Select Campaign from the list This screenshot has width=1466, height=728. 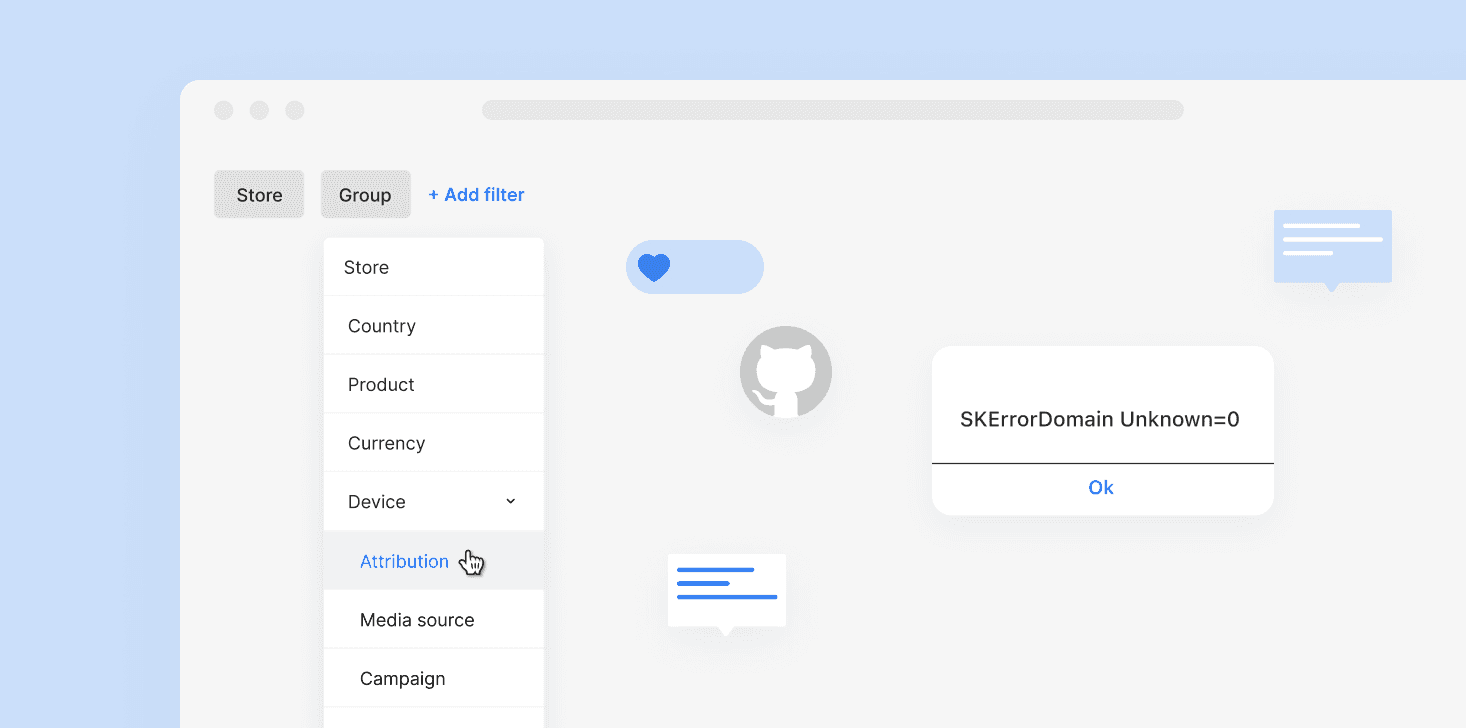[x=402, y=678]
